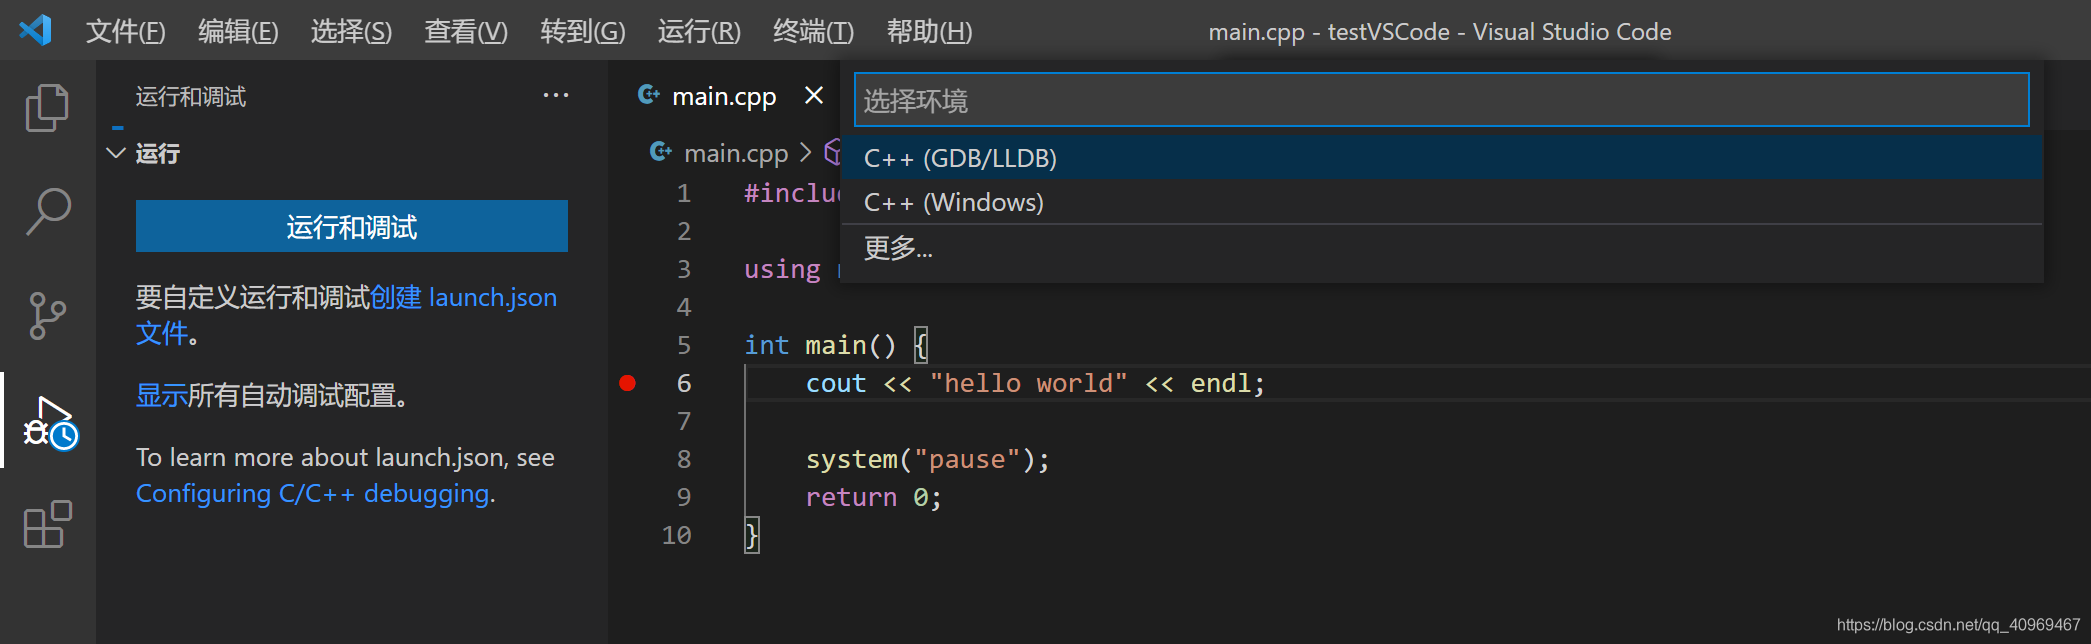Click the 显示 link for auto debug configurations

[x=162, y=395]
